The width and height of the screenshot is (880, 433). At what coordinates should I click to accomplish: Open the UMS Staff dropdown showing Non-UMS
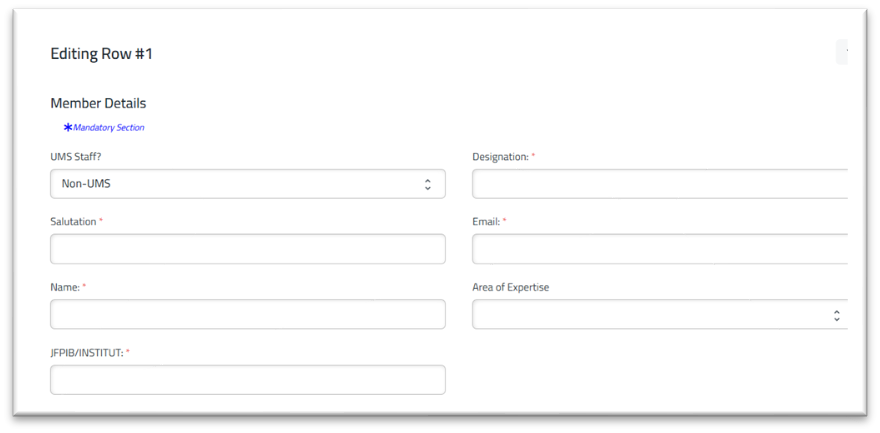(248, 184)
